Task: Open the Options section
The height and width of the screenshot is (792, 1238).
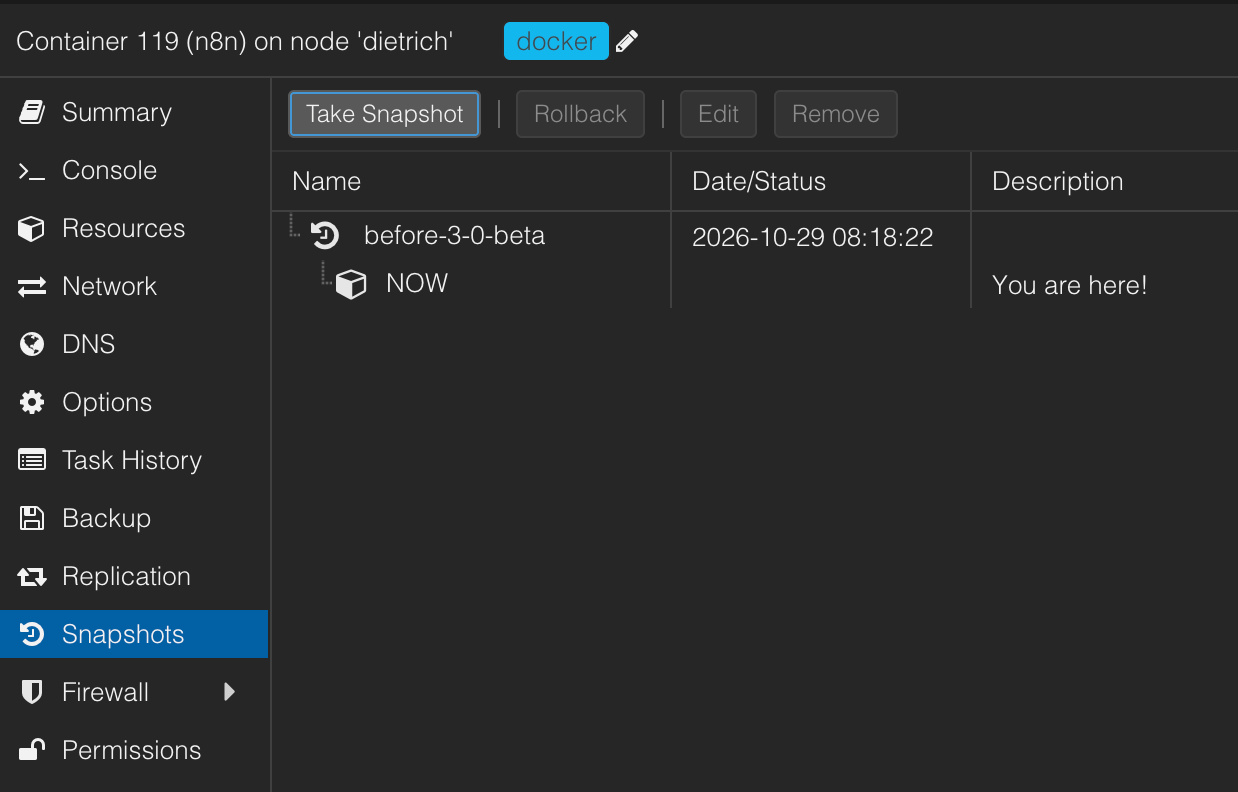Action: click(134, 402)
